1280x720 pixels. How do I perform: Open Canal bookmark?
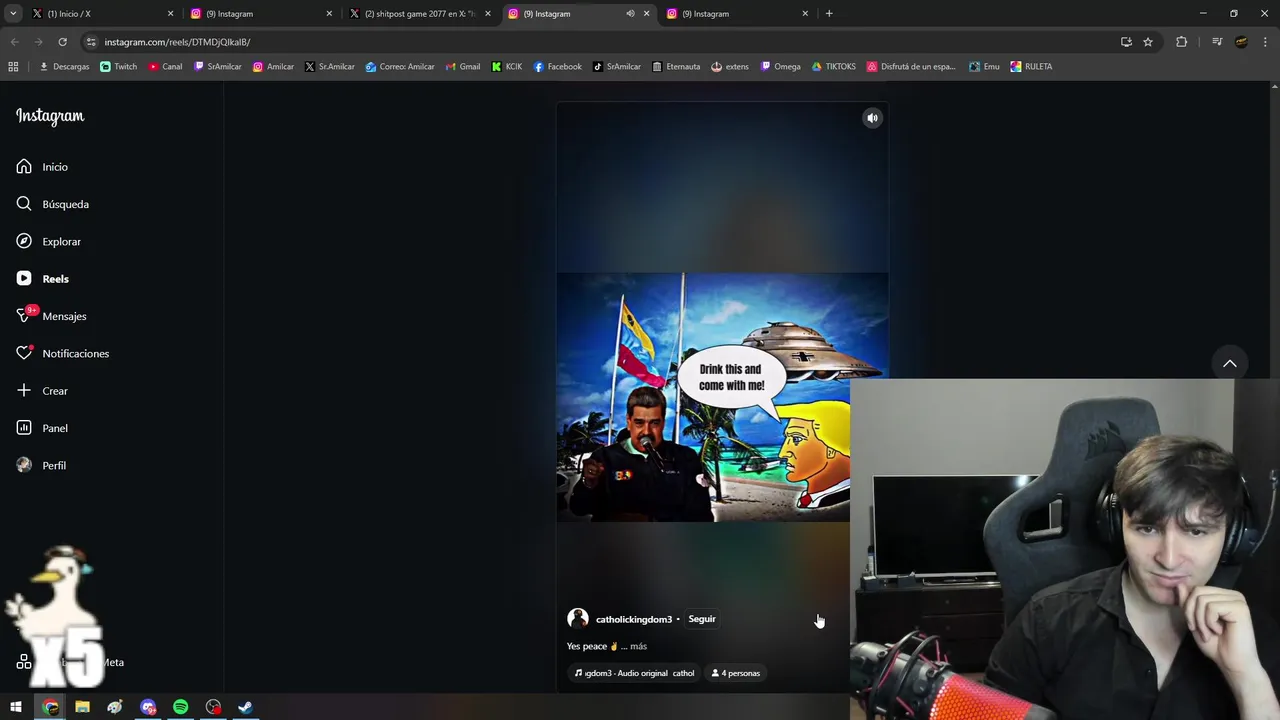coord(165,67)
